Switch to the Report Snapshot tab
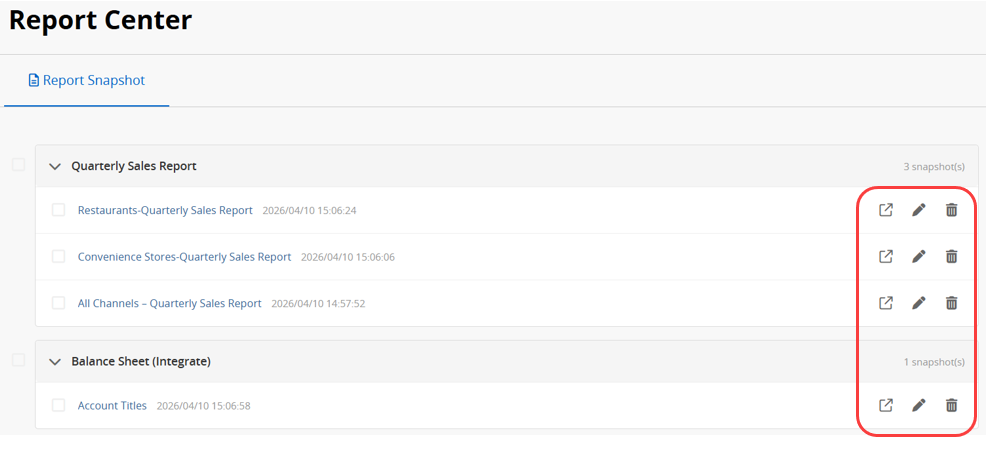990x449 pixels. (x=87, y=80)
